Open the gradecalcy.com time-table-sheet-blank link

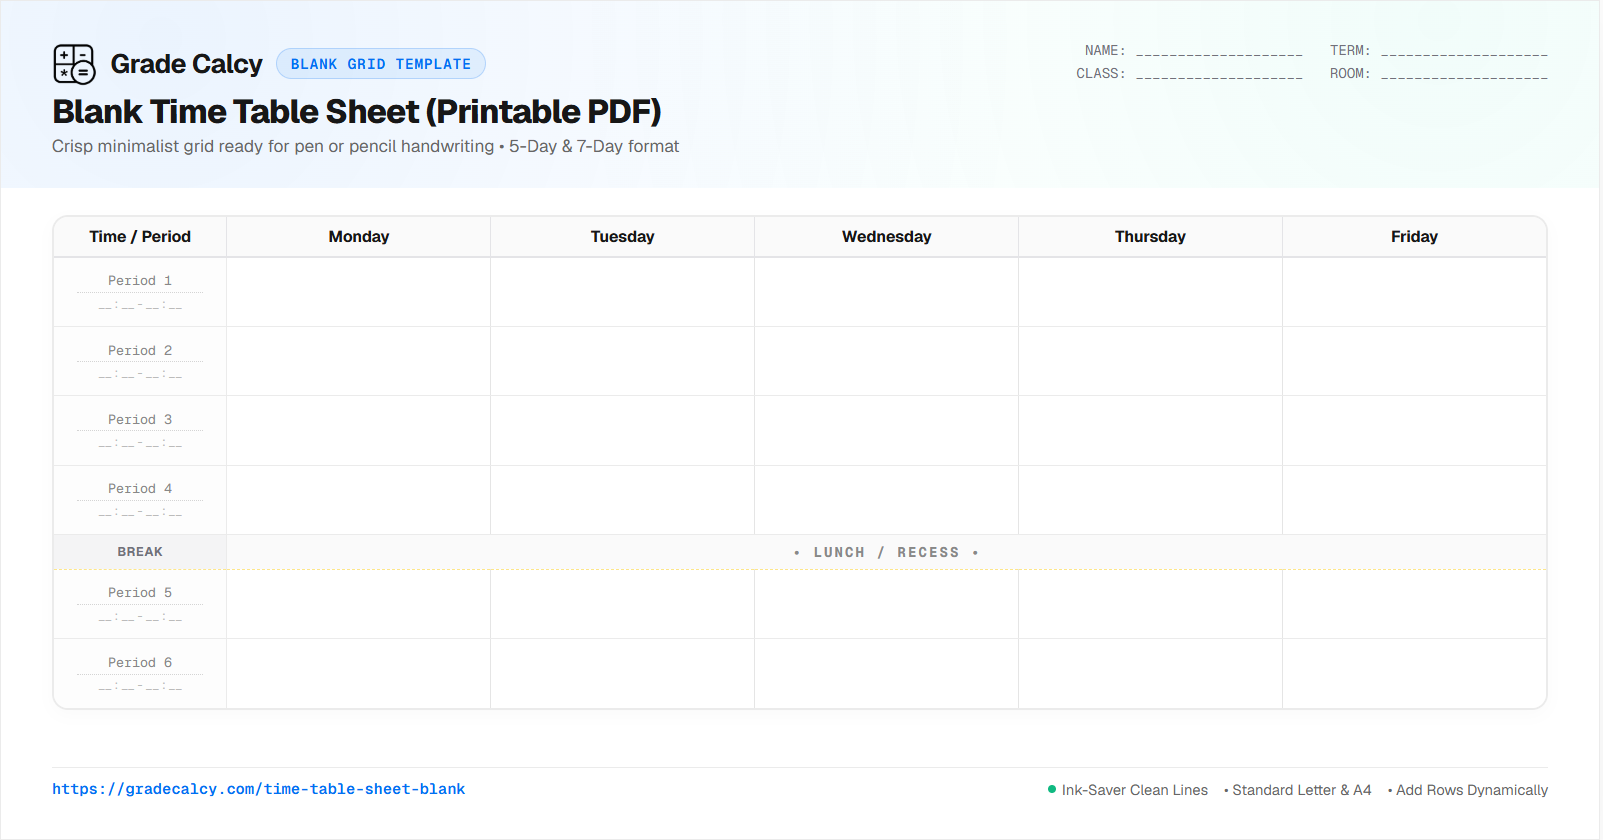259,789
